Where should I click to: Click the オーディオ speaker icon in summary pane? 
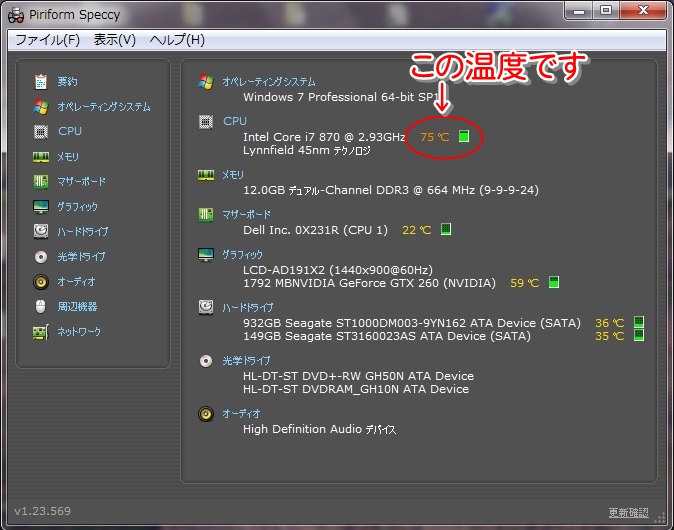click(x=206, y=414)
